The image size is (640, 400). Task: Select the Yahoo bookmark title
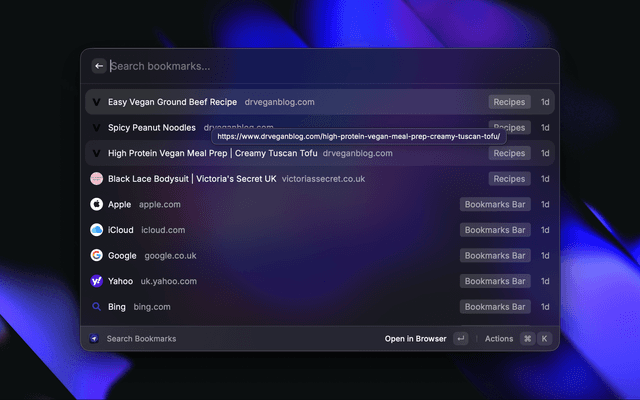click(120, 282)
